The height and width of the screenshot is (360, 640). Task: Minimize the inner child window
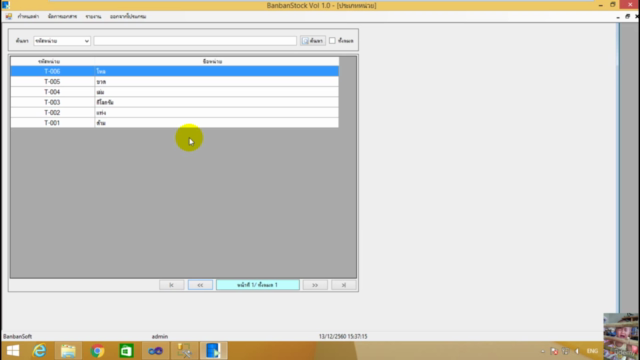pyautogui.click(x=618, y=17)
